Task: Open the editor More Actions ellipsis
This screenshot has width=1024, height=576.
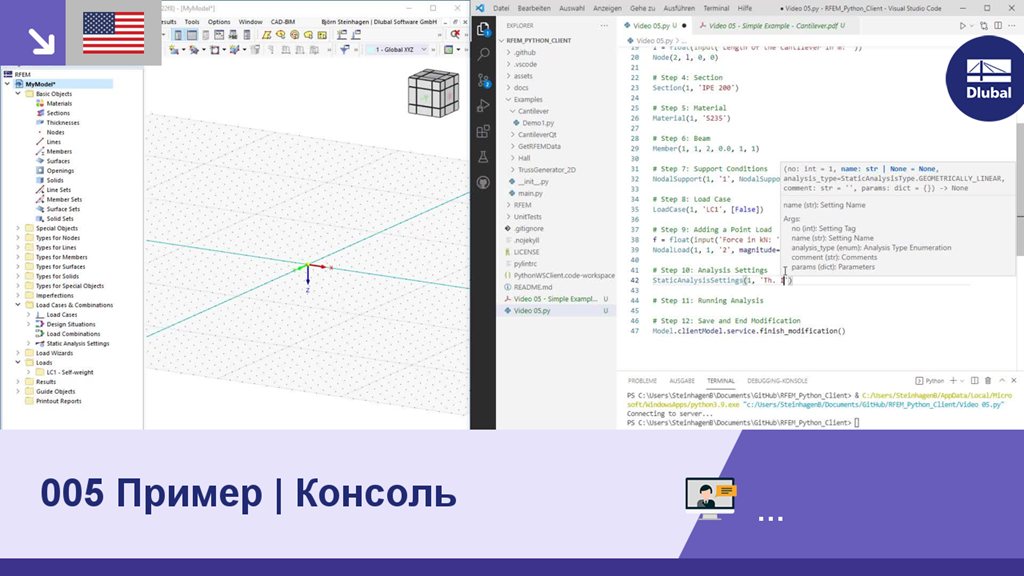Action: point(1012,26)
